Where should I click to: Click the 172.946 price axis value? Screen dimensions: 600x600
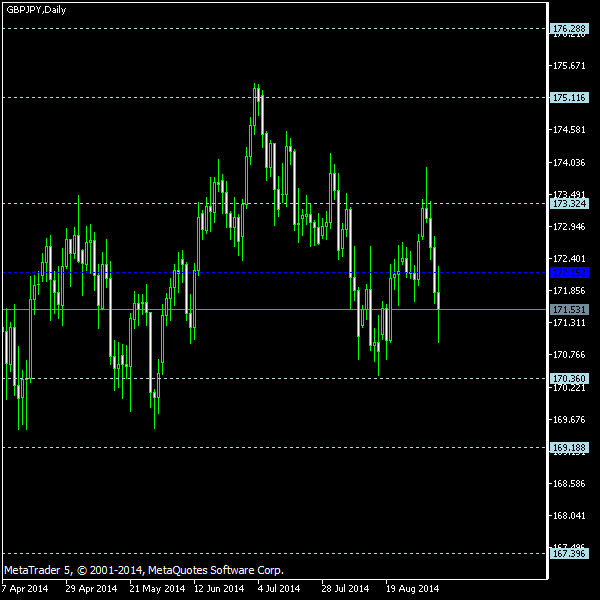[569, 227]
